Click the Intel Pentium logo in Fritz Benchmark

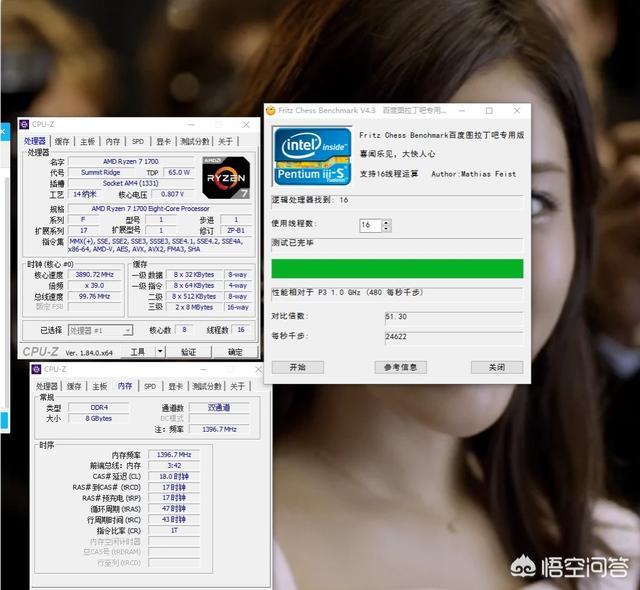click(313, 156)
